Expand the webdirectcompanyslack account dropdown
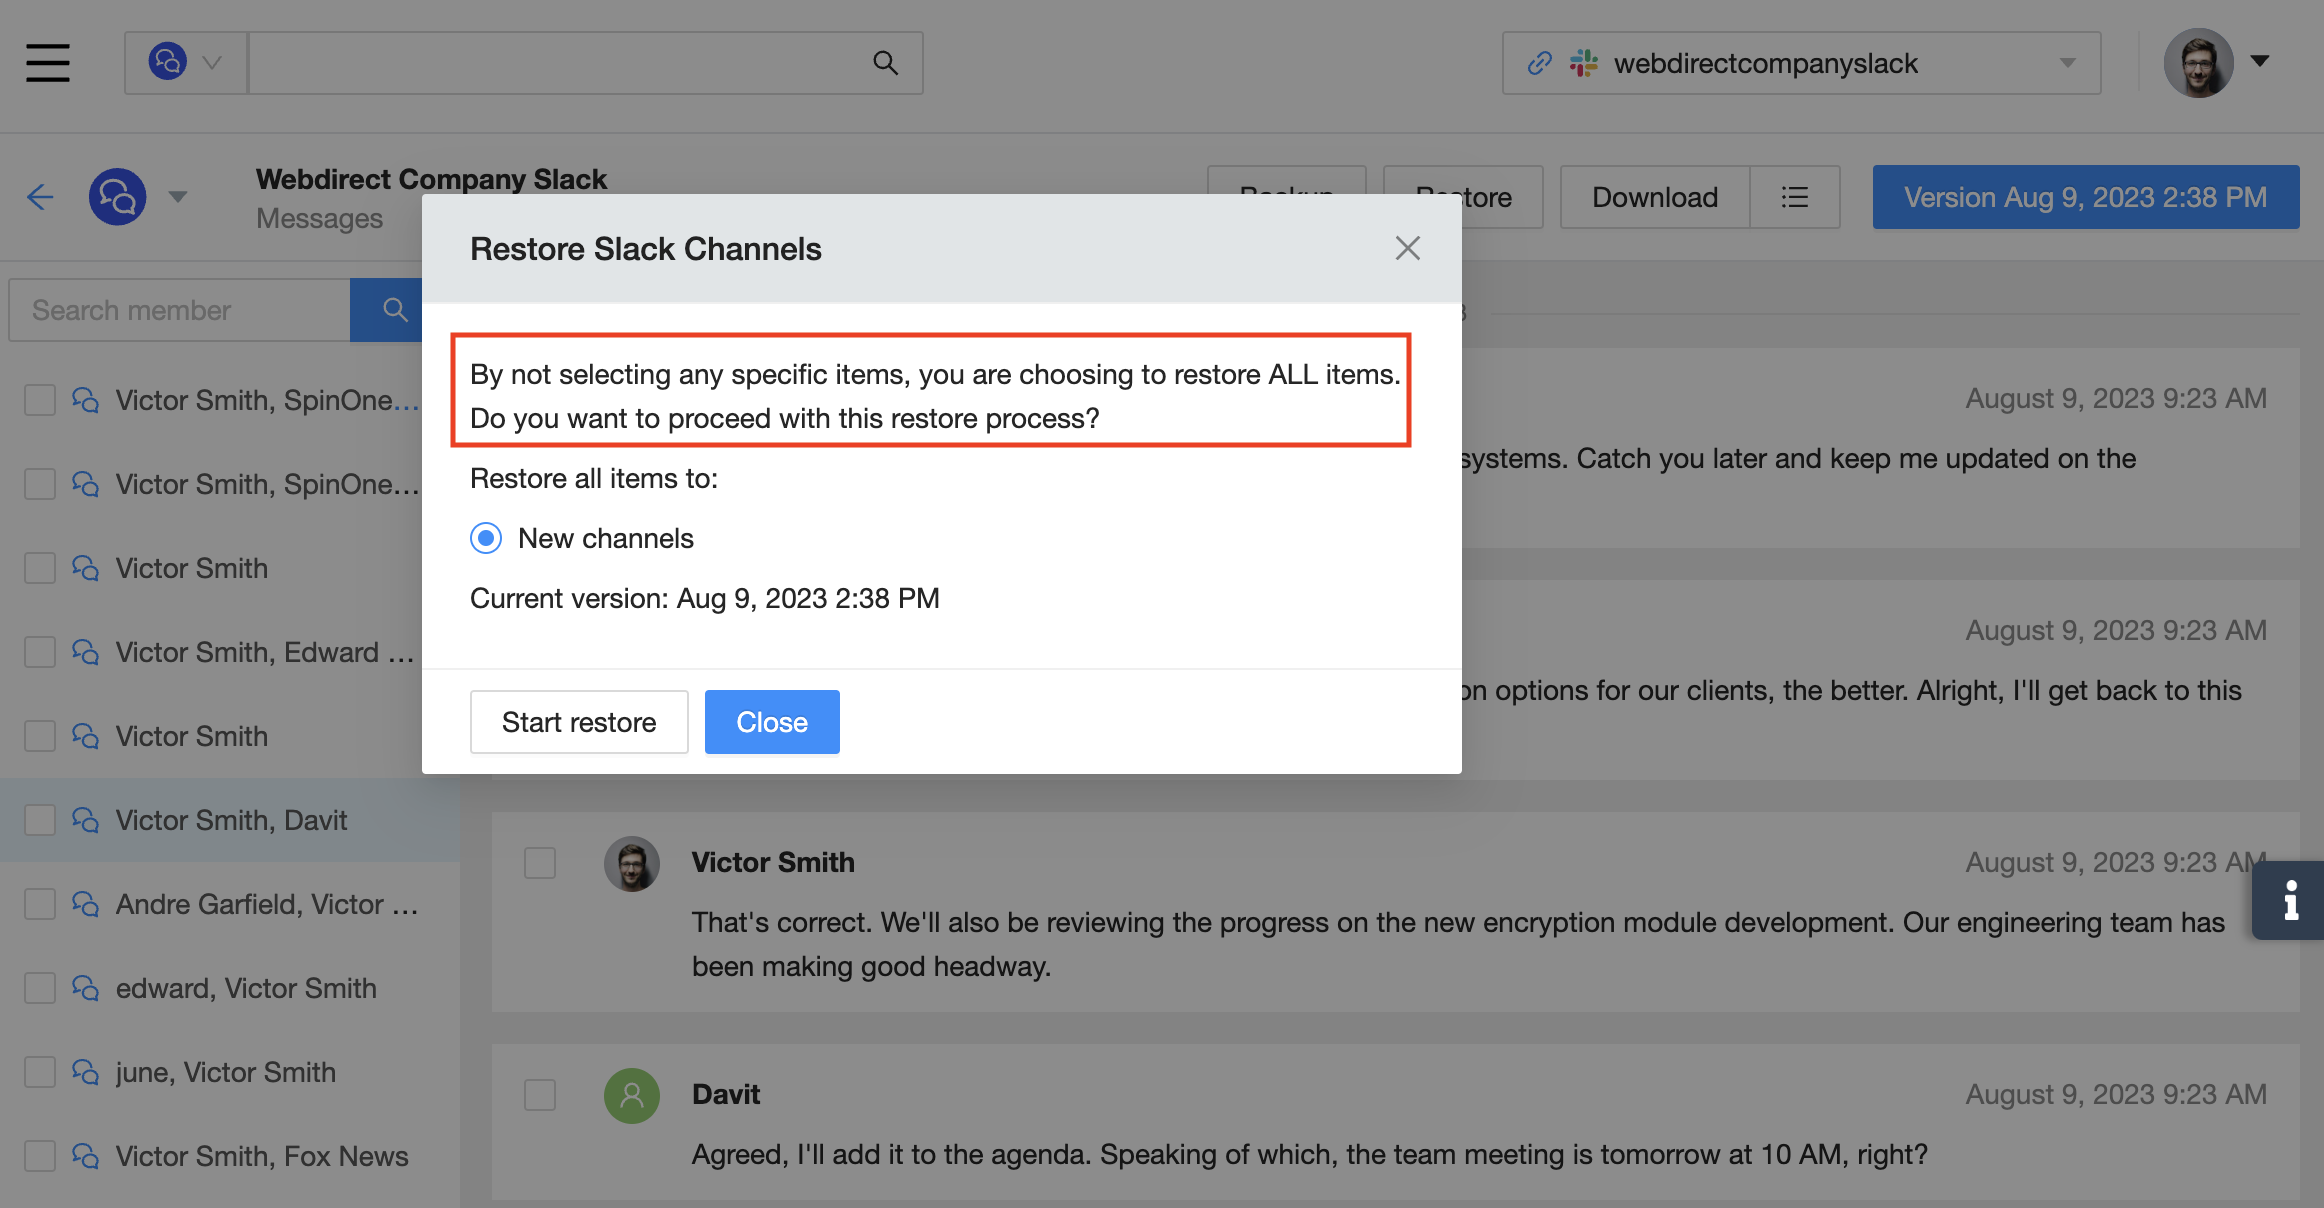The height and width of the screenshot is (1208, 2324). point(2067,63)
